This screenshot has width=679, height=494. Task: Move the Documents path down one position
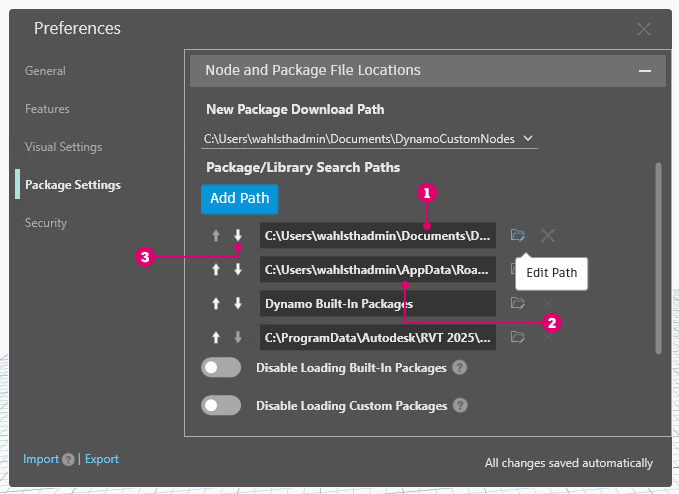(x=238, y=236)
